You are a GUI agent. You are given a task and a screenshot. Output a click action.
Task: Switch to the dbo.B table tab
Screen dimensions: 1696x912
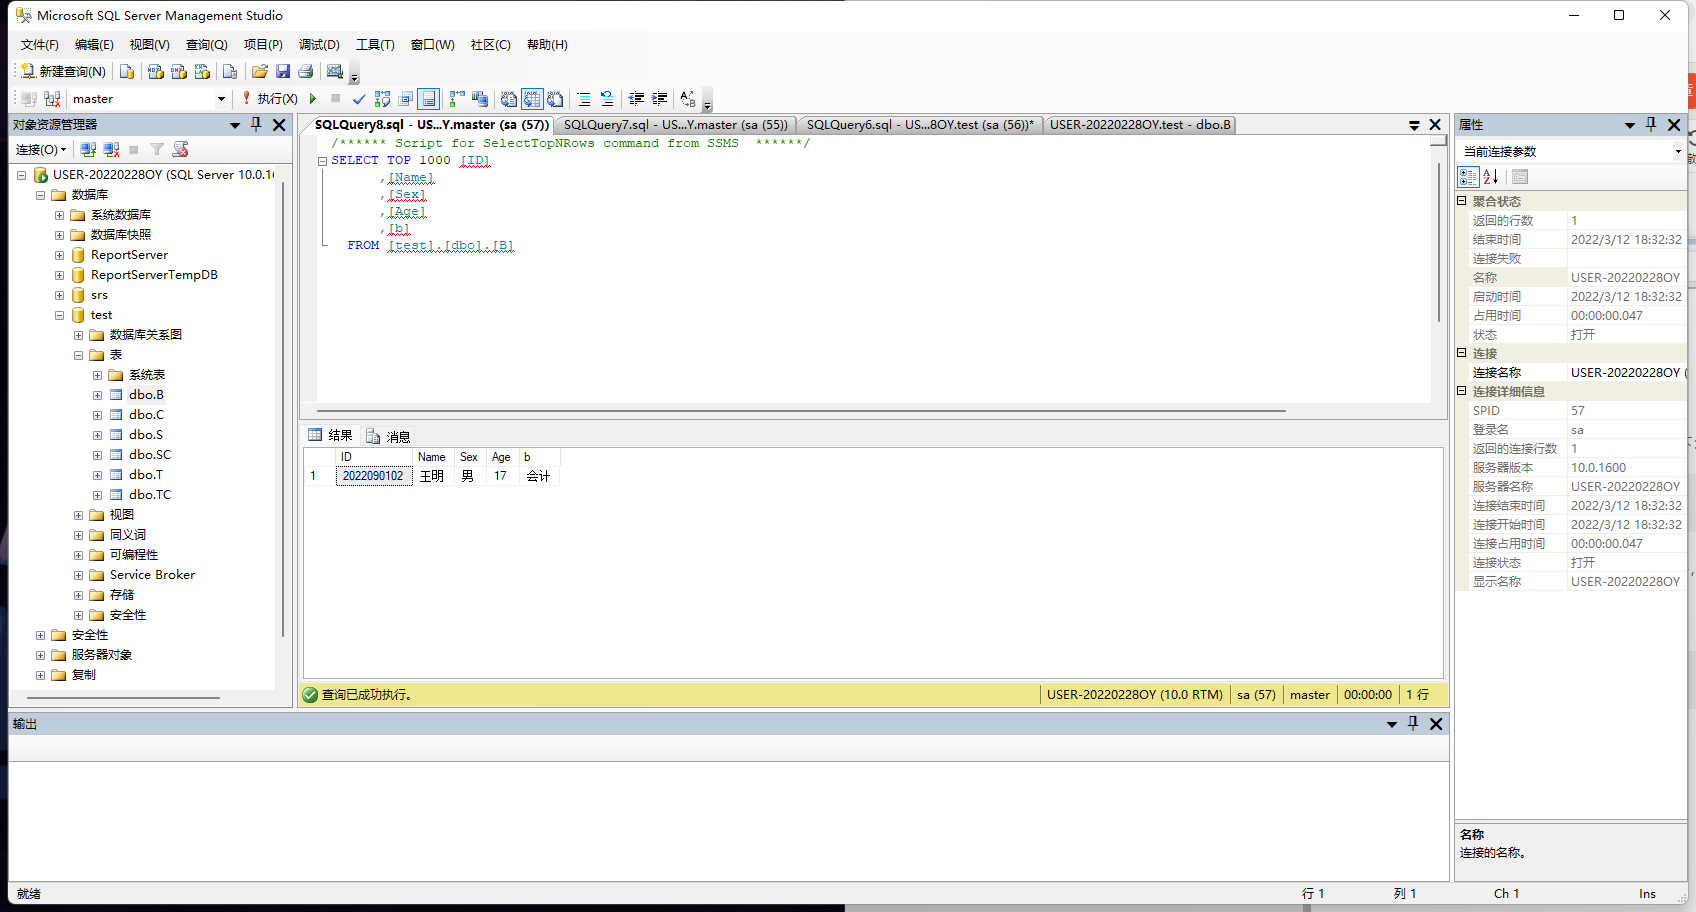click(x=1140, y=125)
